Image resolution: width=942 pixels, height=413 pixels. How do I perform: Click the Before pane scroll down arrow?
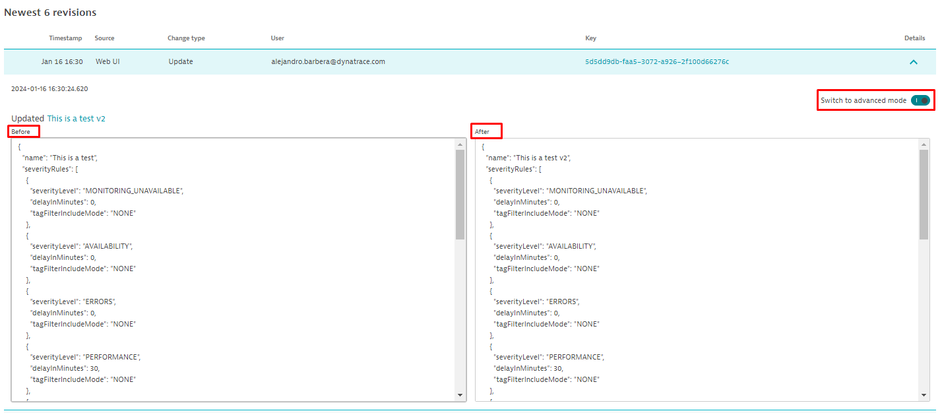point(460,395)
